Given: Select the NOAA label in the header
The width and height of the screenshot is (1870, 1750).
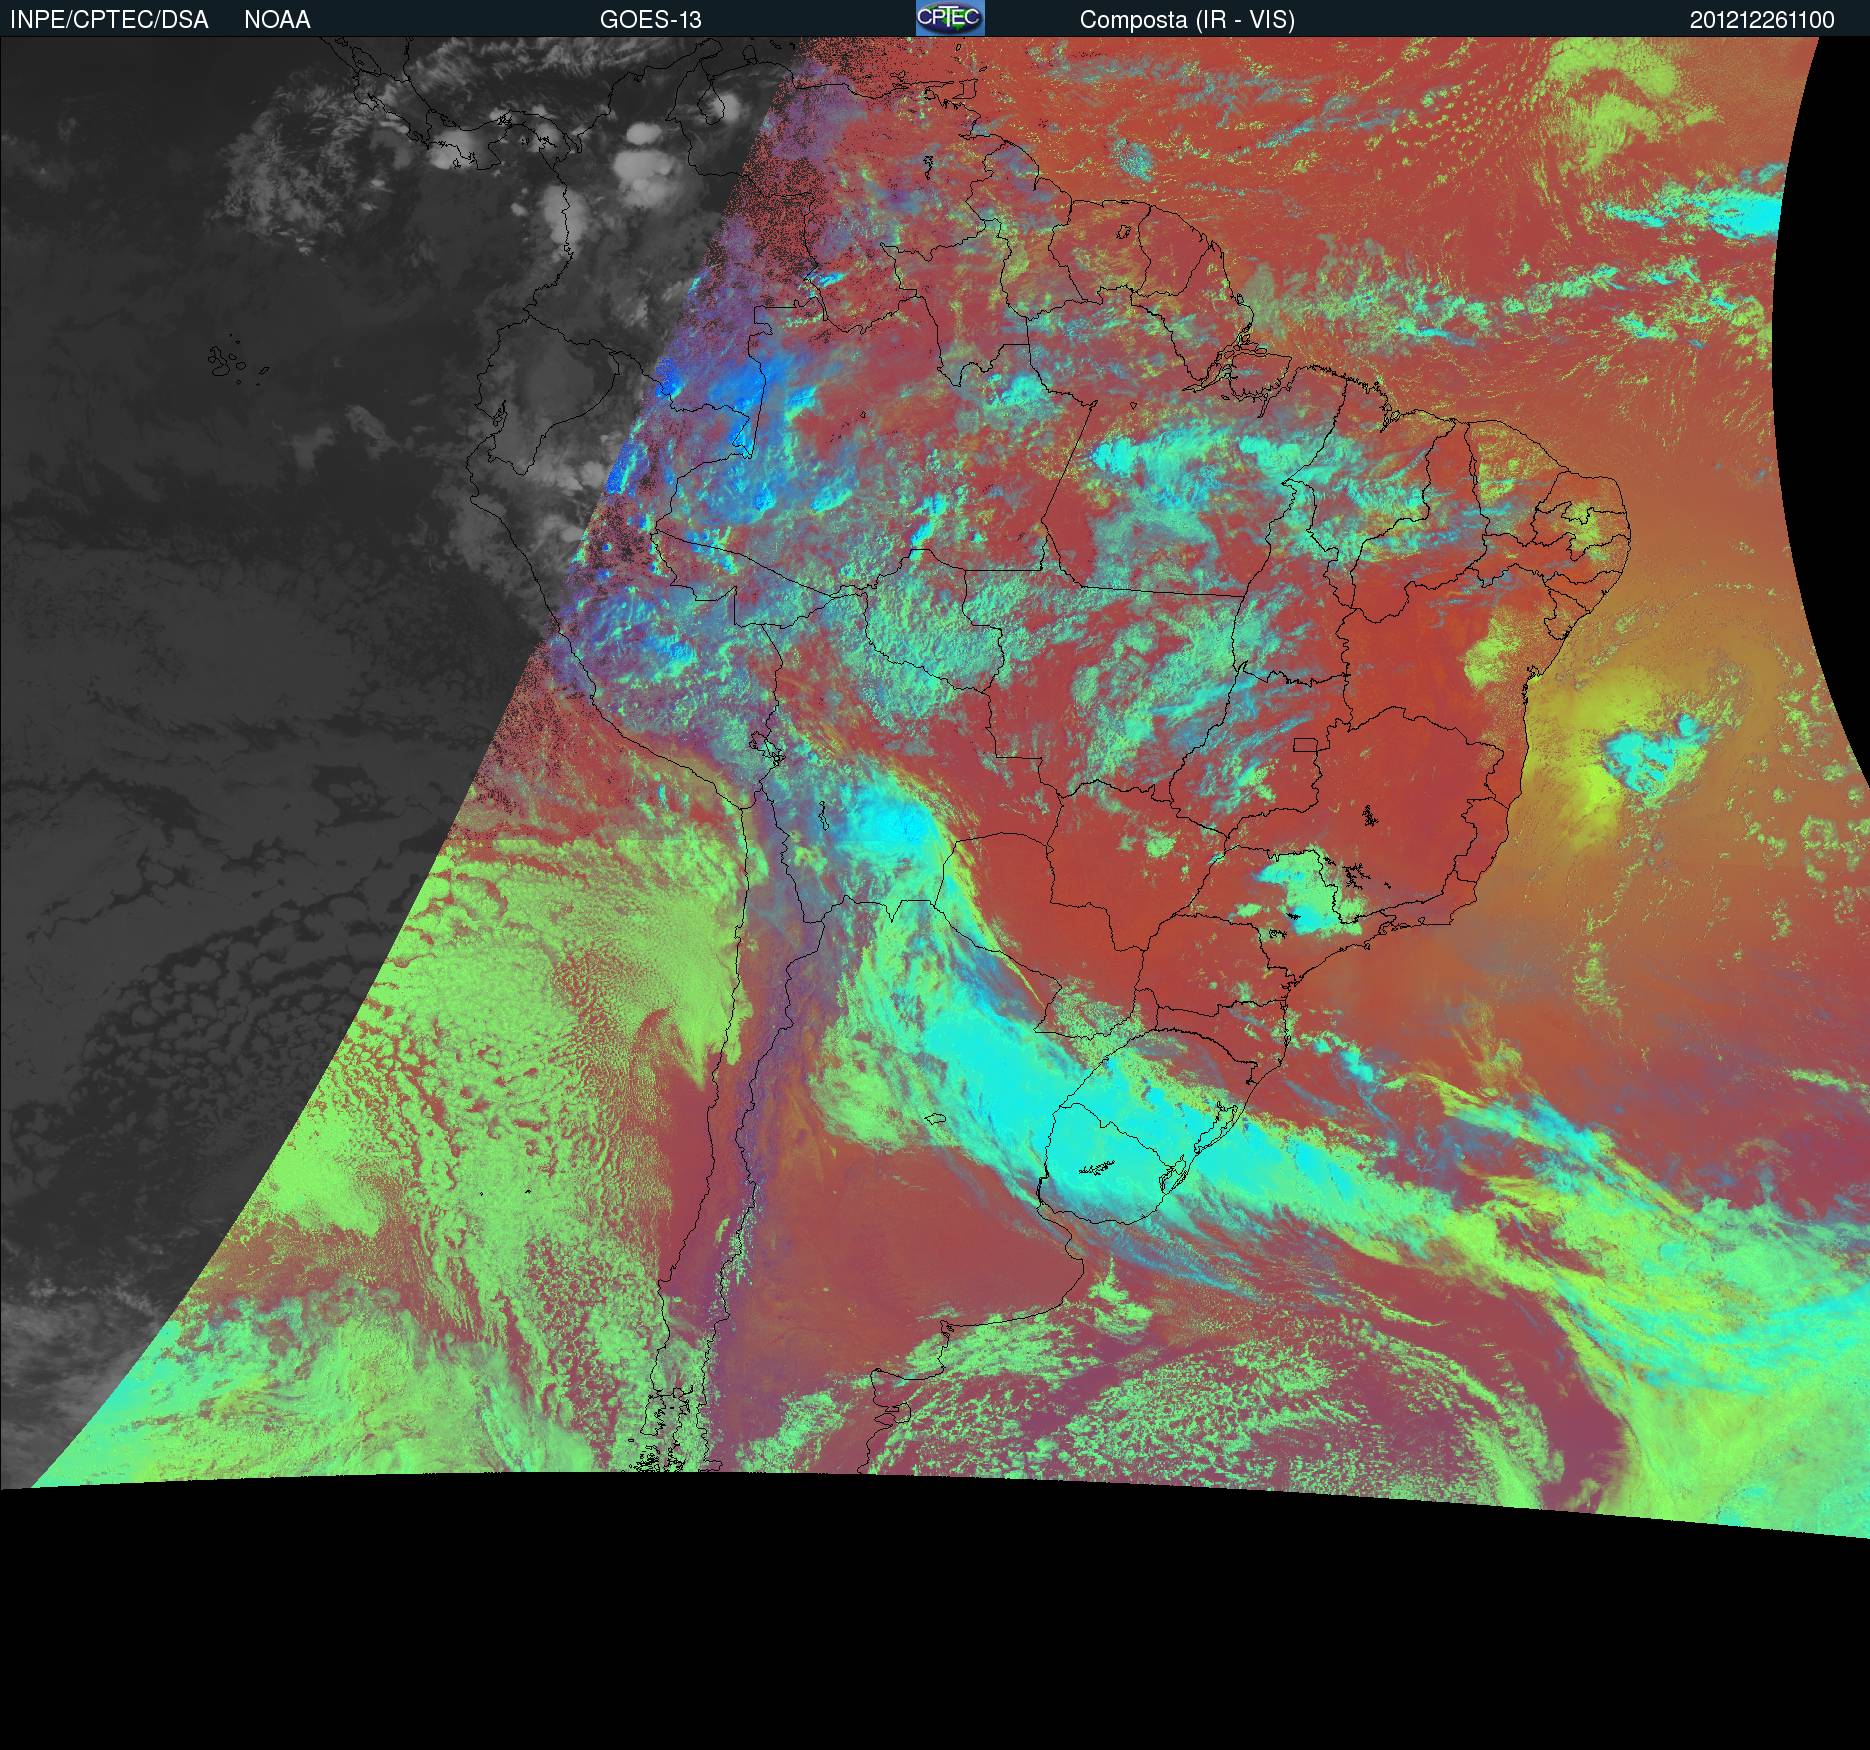Looking at the screenshot, I should click(277, 20).
